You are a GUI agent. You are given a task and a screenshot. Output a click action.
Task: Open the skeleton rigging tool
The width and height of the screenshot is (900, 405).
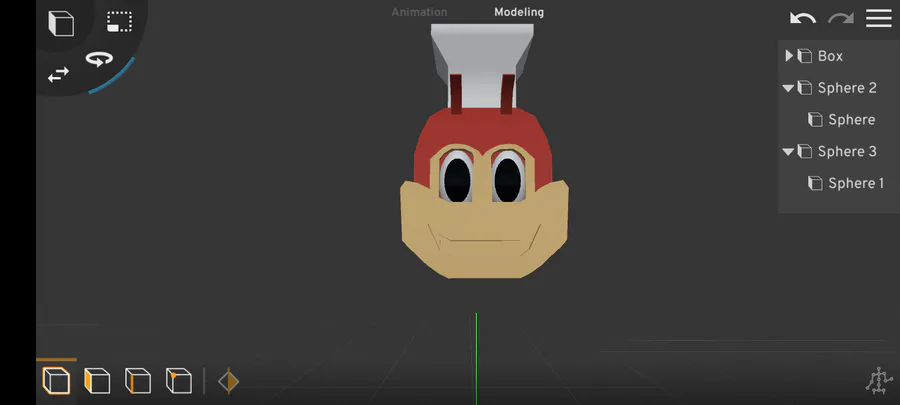(879, 381)
